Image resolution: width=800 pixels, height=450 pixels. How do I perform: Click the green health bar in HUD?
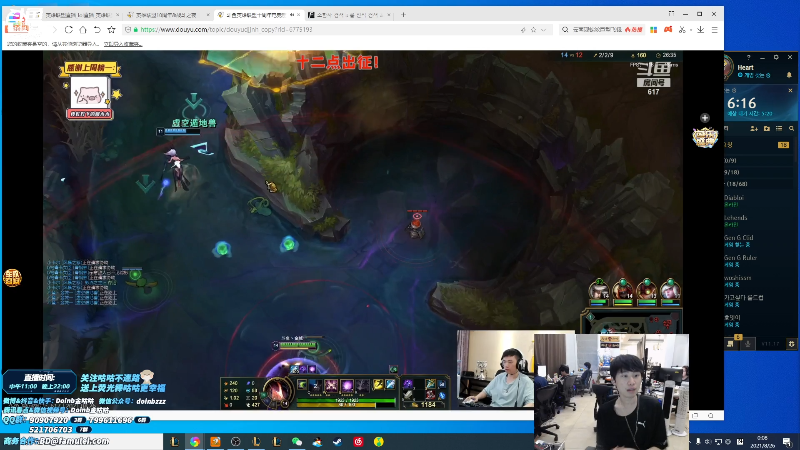346,401
